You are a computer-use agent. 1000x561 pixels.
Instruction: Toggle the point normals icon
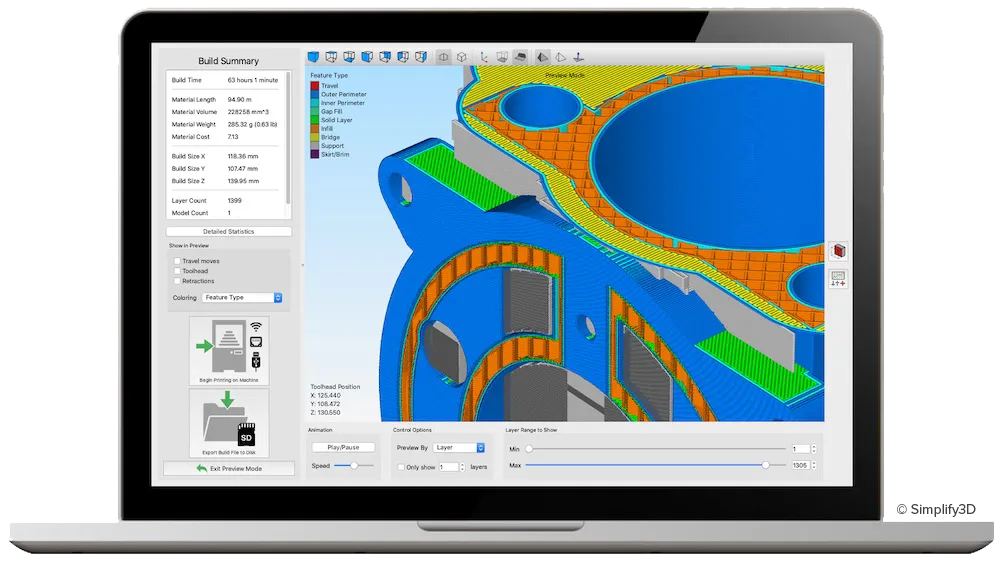pyautogui.click(x=578, y=57)
